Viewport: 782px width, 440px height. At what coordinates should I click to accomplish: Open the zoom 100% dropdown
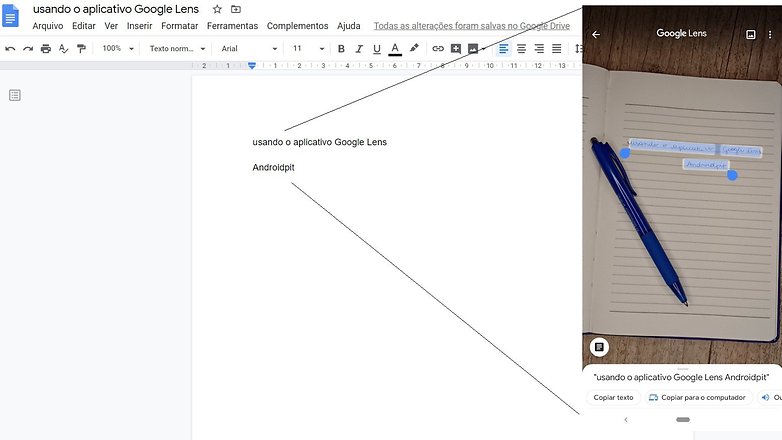pyautogui.click(x=118, y=48)
